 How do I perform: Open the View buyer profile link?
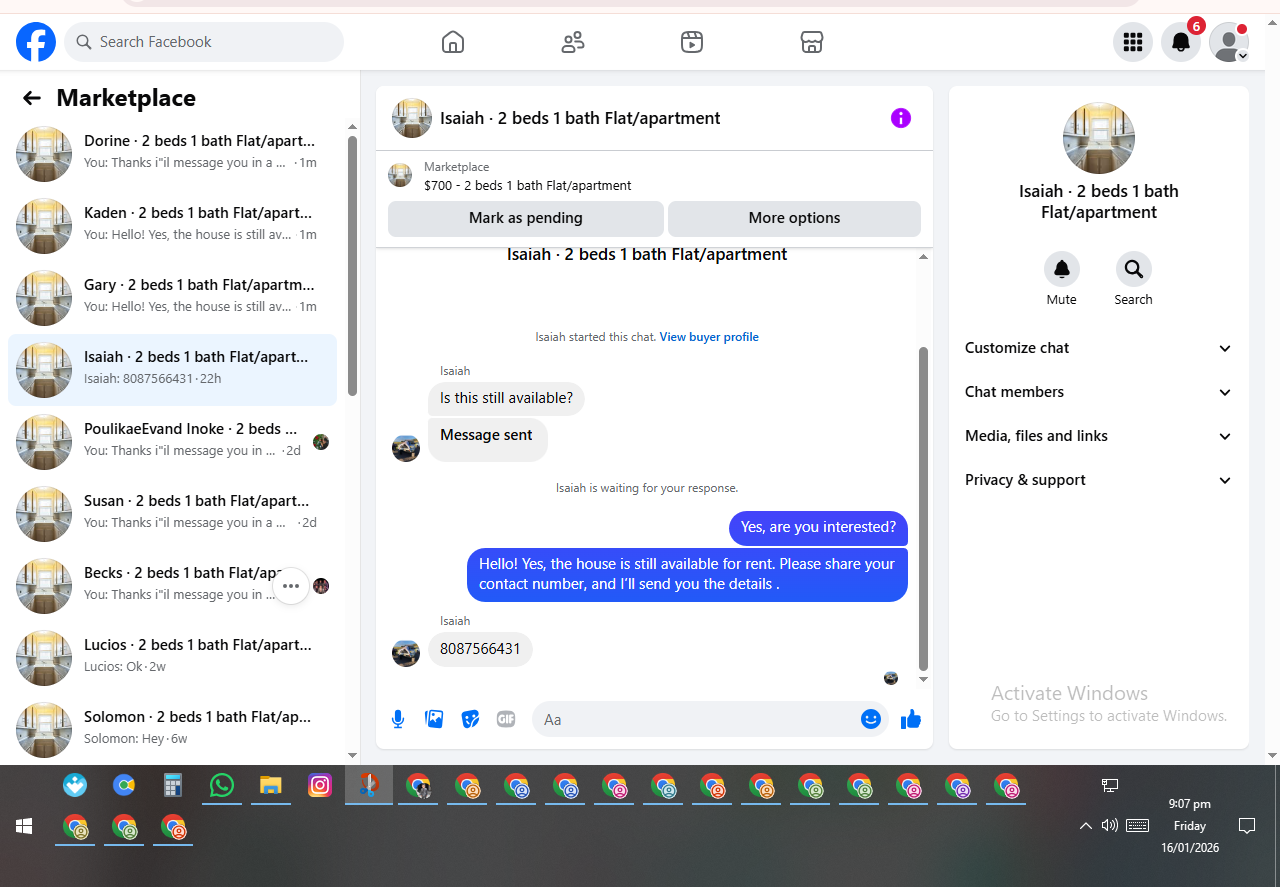pyautogui.click(x=709, y=337)
